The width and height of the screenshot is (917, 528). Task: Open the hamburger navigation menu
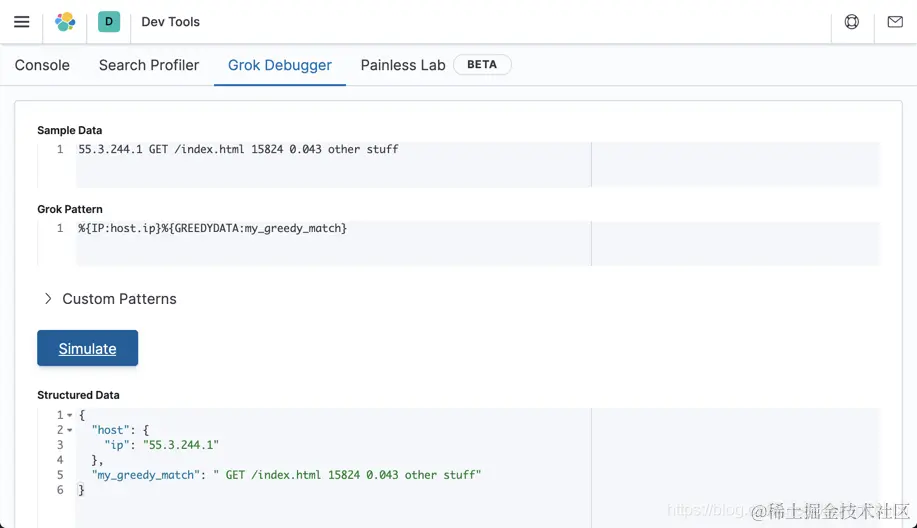click(x=22, y=22)
